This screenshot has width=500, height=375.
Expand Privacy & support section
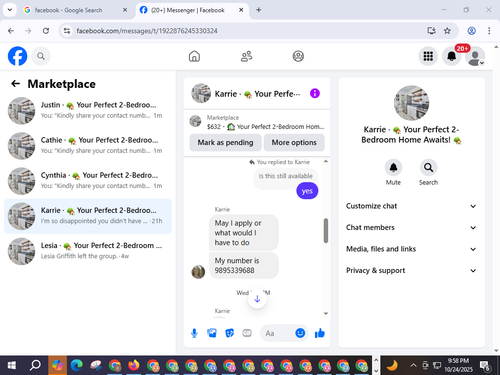coord(411,270)
